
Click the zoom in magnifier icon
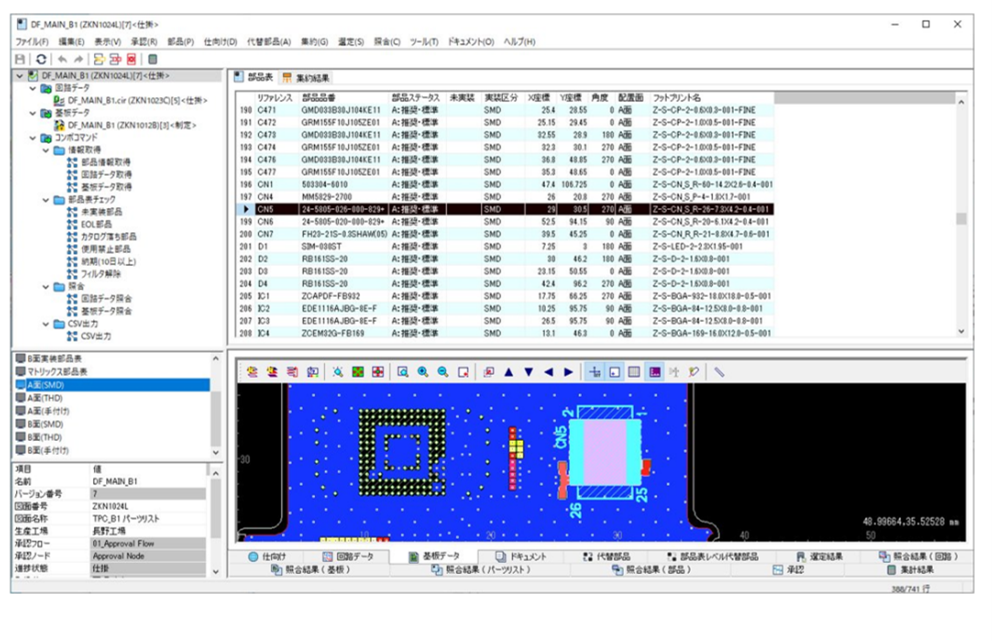423,372
